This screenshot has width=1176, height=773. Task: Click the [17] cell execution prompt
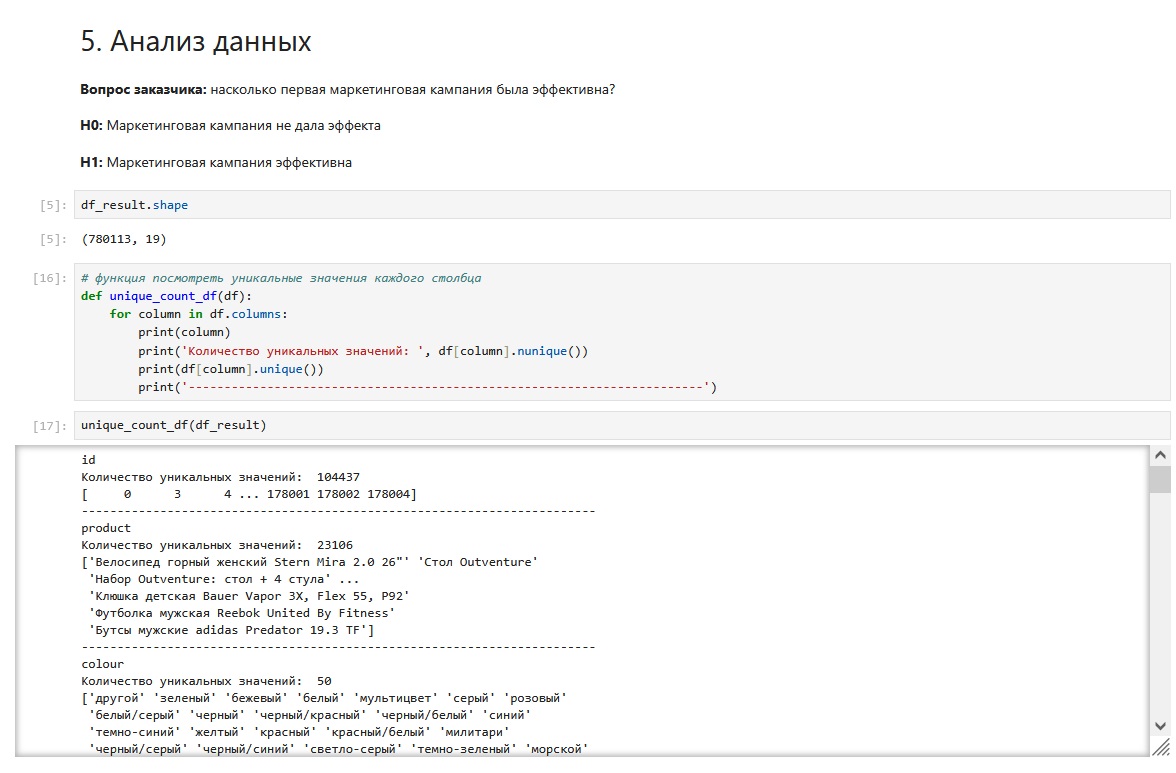coord(50,425)
